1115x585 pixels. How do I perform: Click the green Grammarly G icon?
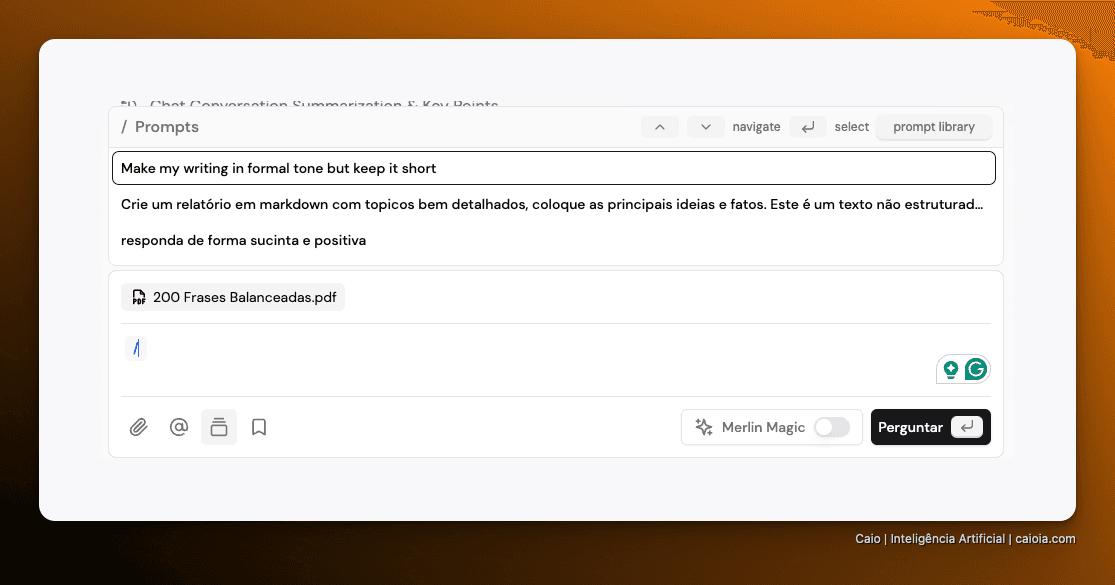click(x=976, y=369)
